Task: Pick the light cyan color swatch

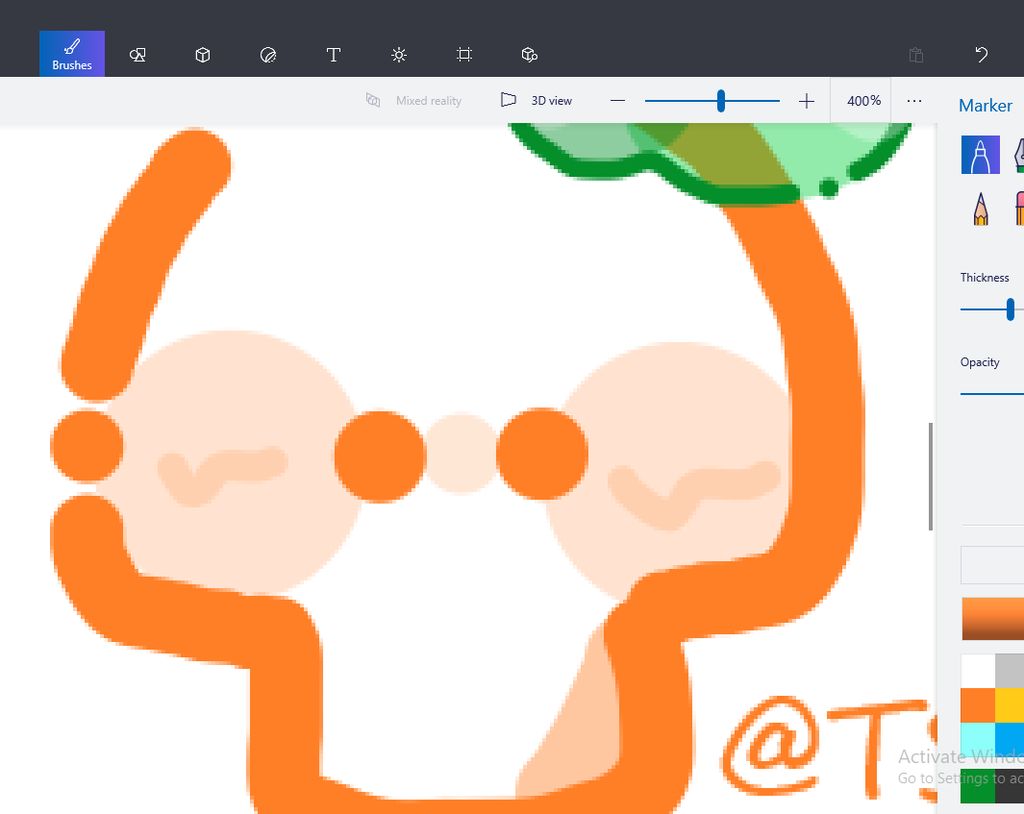Action: tap(978, 739)
